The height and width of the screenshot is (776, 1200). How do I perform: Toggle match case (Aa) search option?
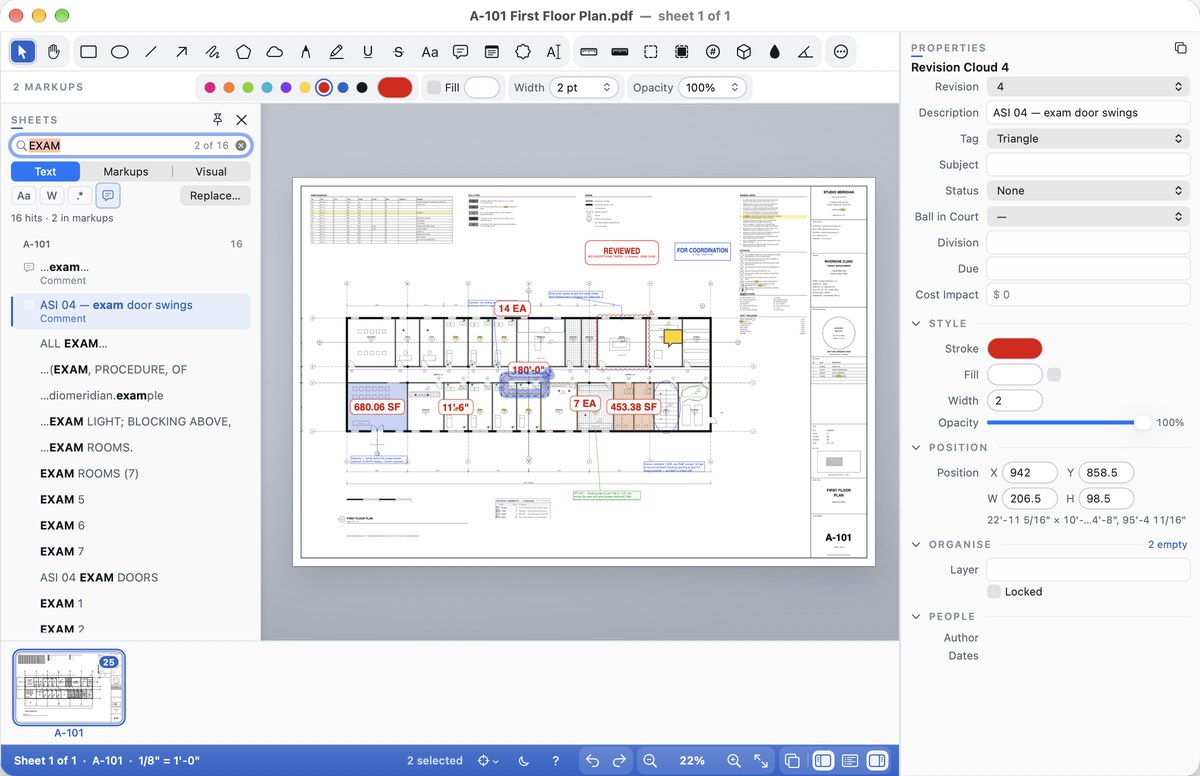(24, 196)
